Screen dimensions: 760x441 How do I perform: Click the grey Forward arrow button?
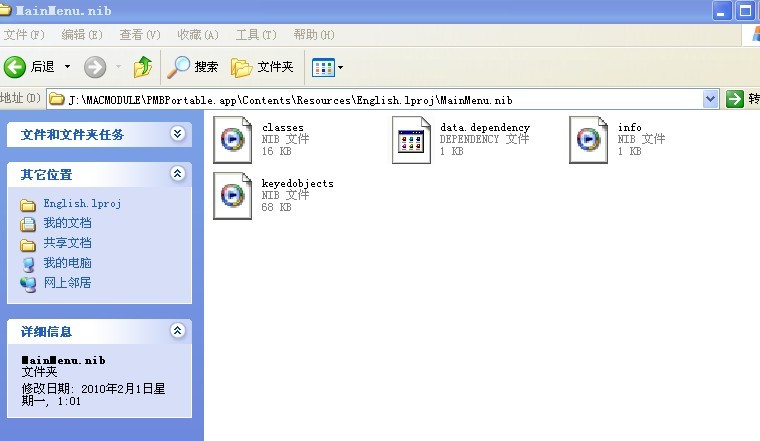click(x=95, y=67)
